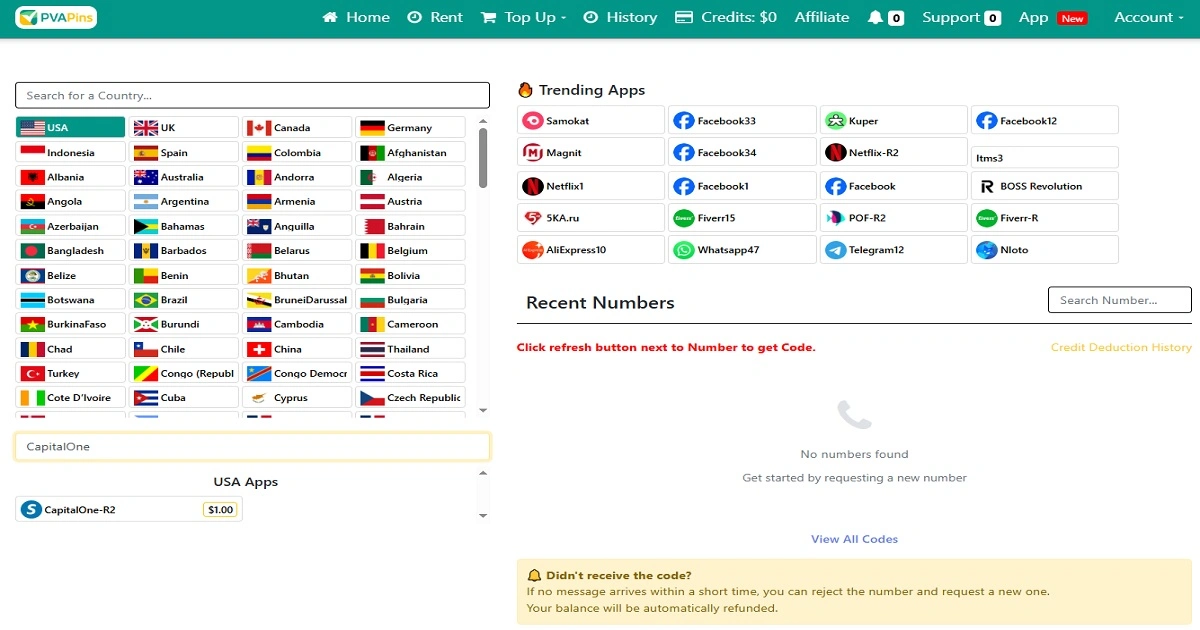Select the Magnit trending app

pyautogui.click(x=591, y=152)
